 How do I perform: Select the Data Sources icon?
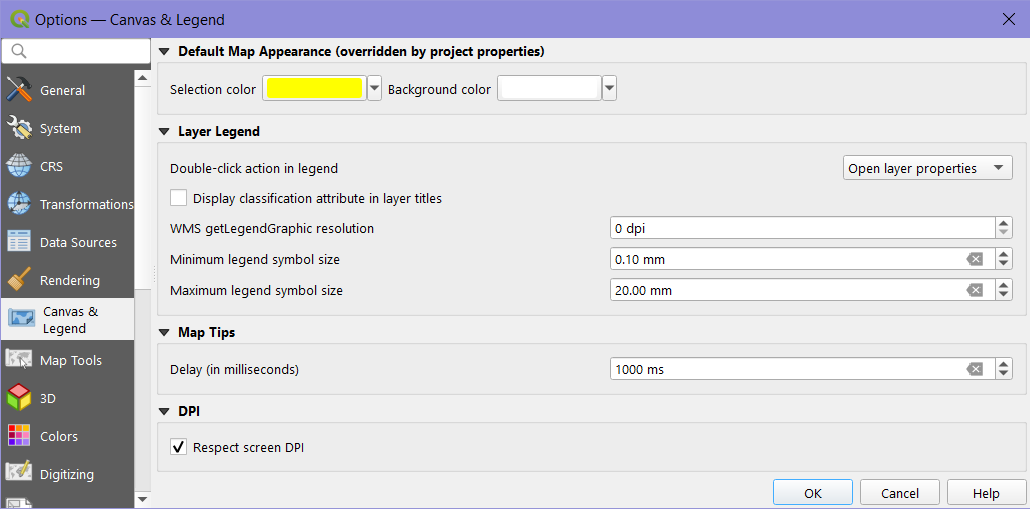tap(19, 242)
